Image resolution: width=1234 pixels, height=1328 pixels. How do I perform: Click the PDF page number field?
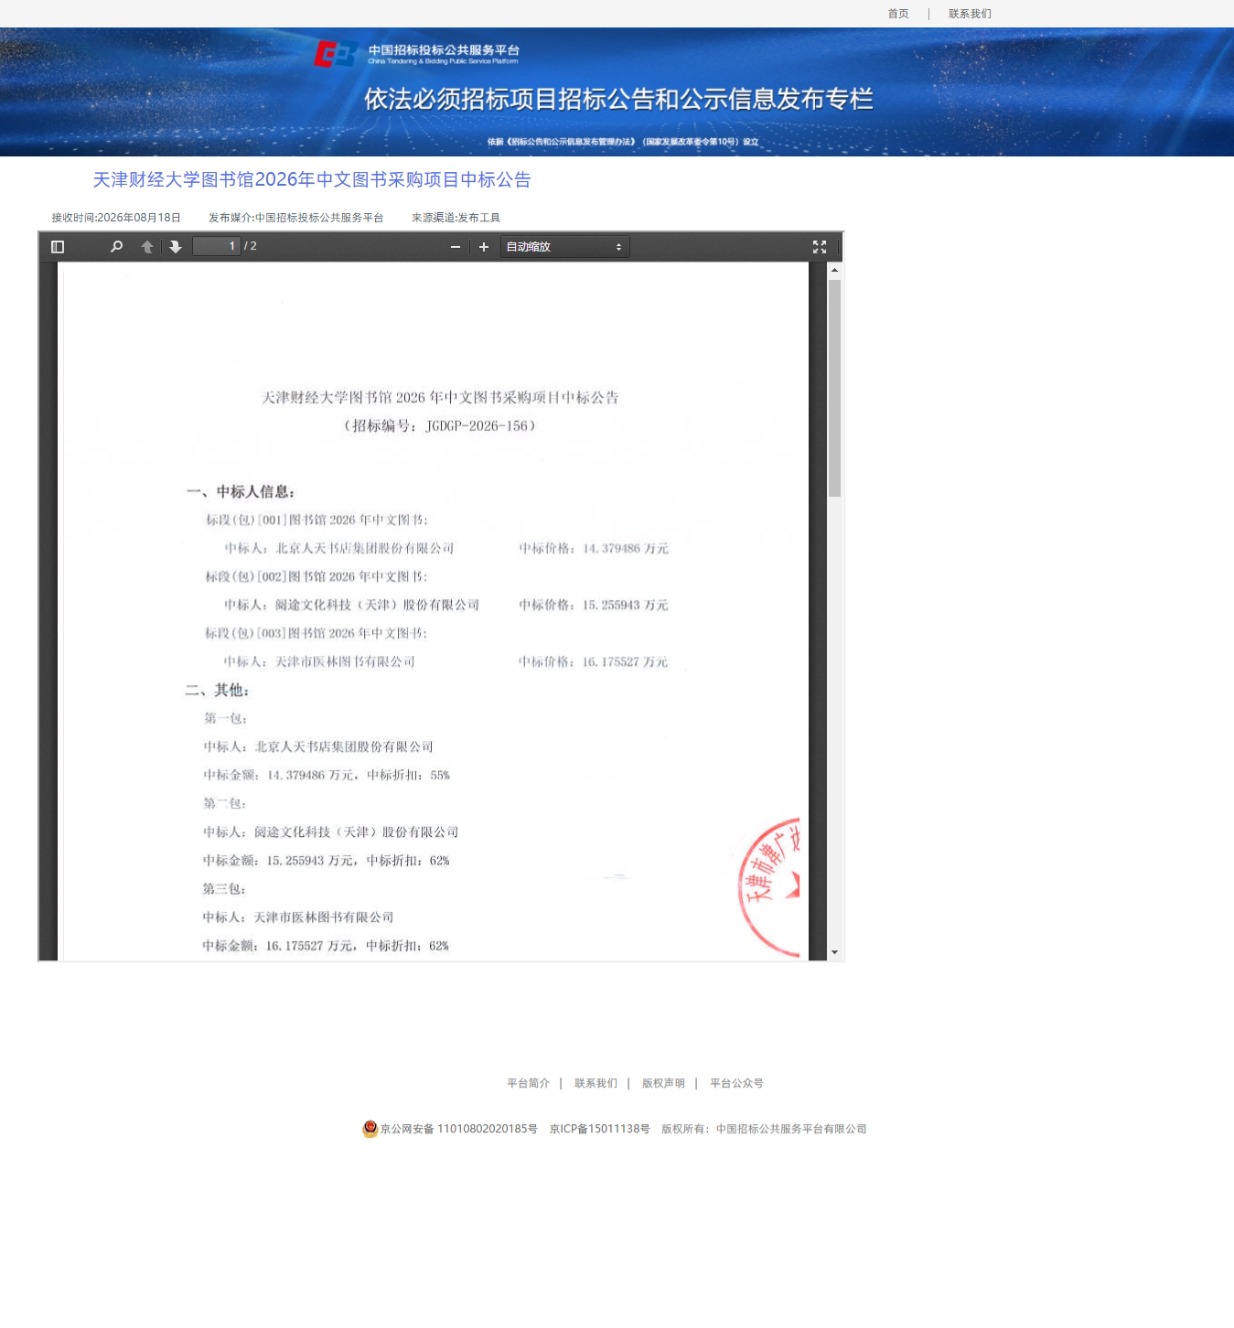[x=216, y=246]
